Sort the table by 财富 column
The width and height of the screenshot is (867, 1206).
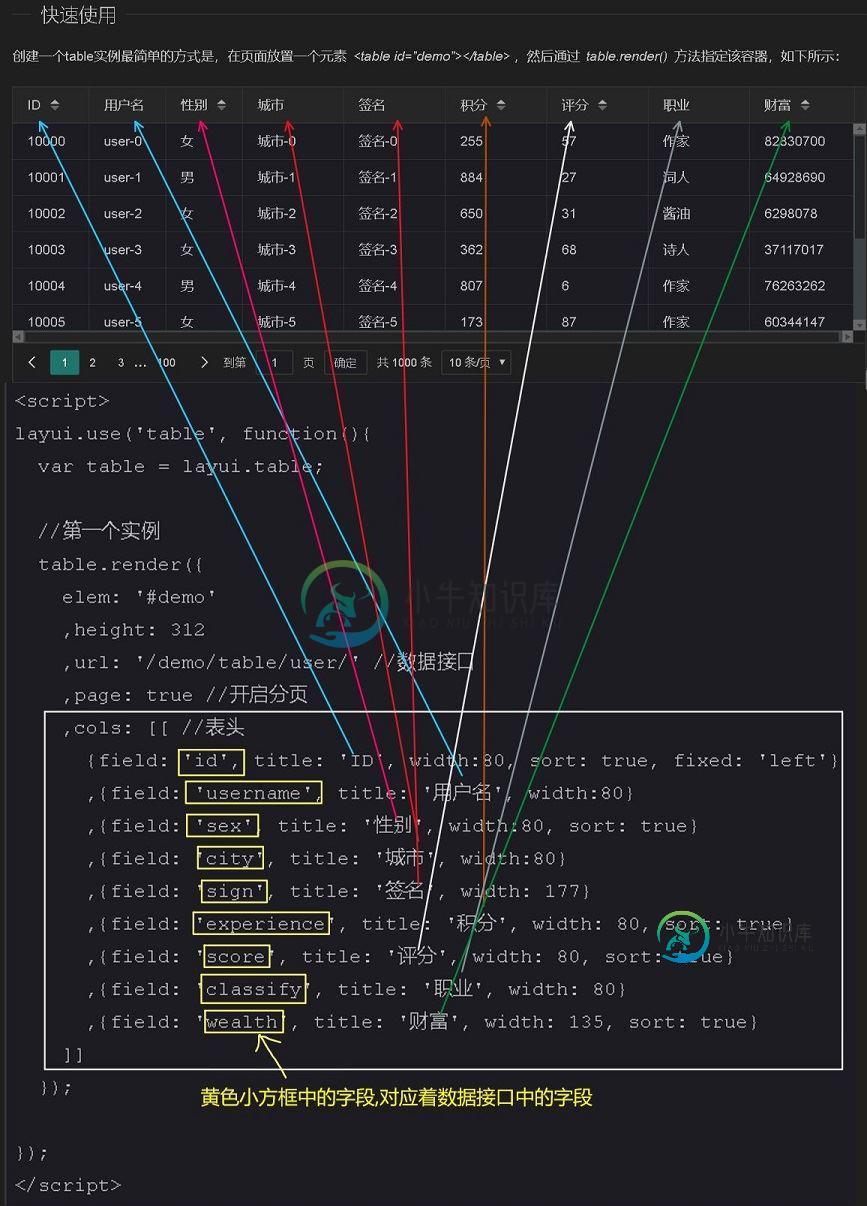point(805,105)
